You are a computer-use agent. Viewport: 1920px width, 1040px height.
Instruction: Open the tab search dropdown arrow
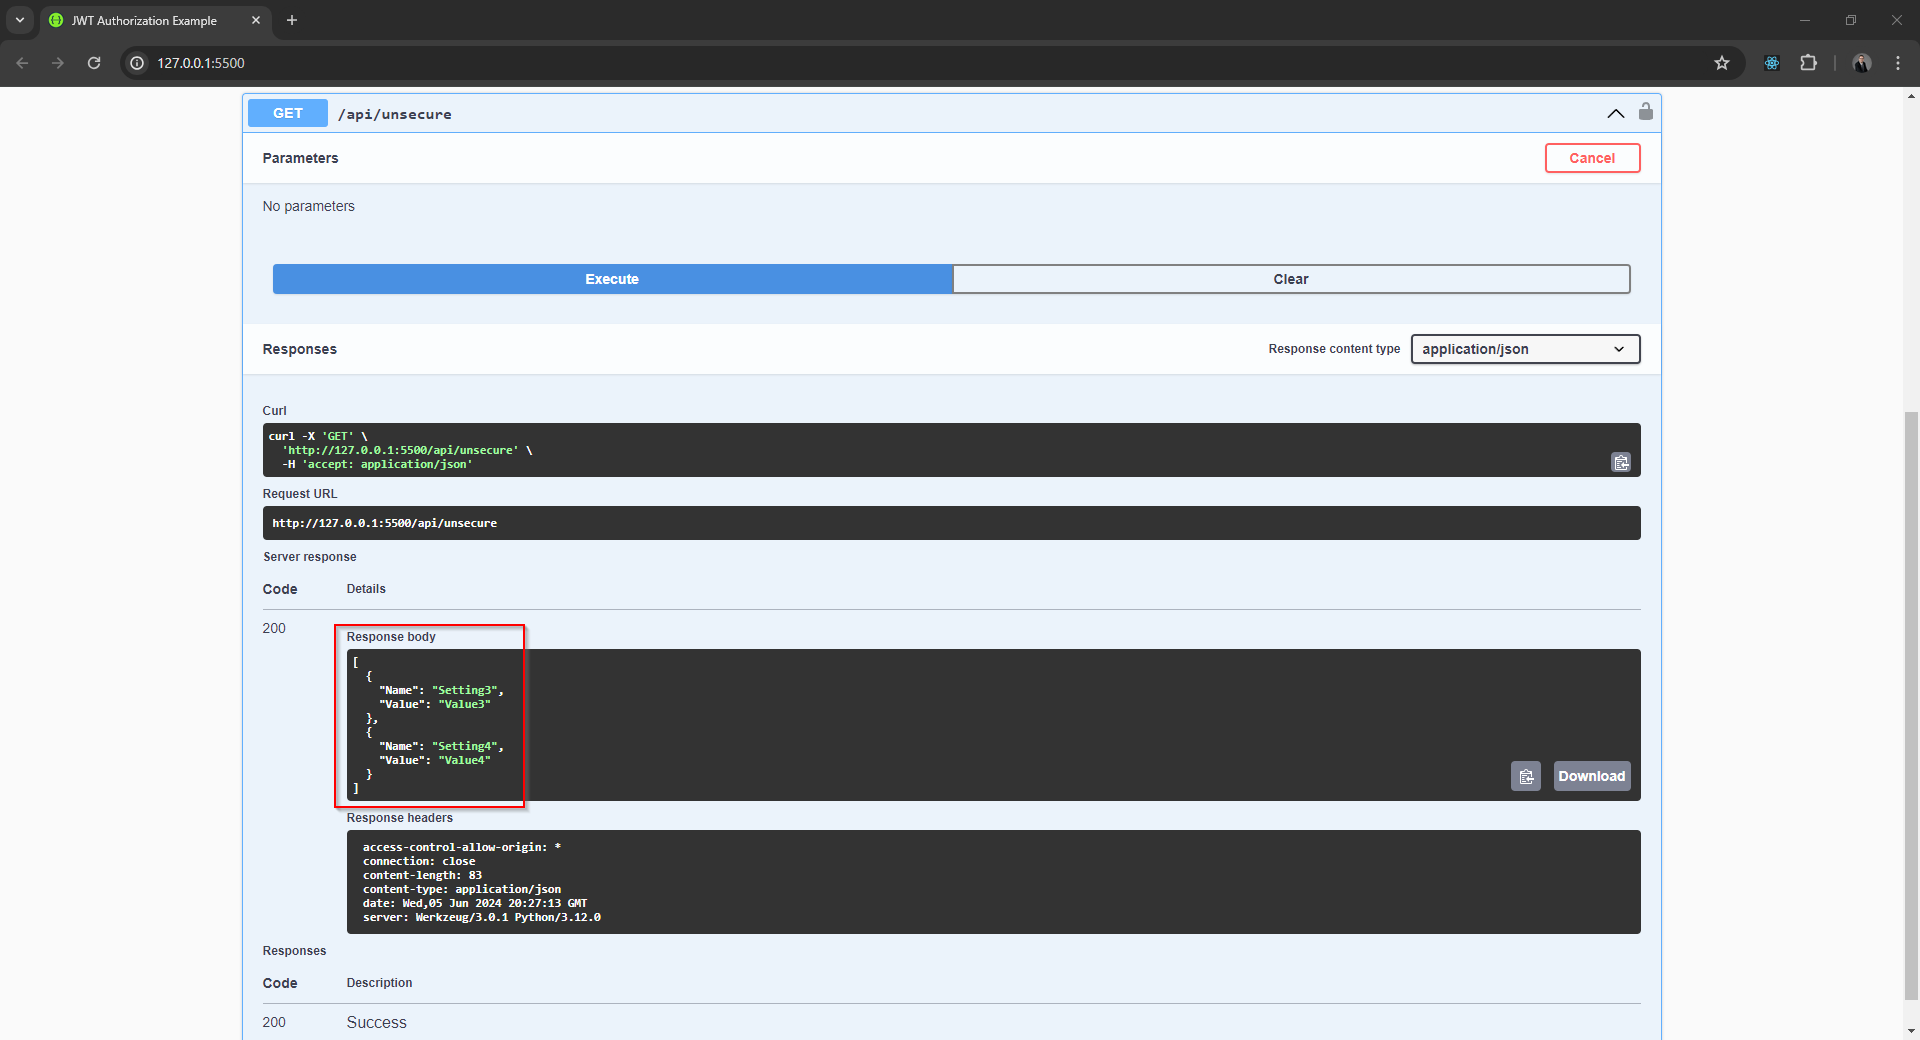point(19,20)
